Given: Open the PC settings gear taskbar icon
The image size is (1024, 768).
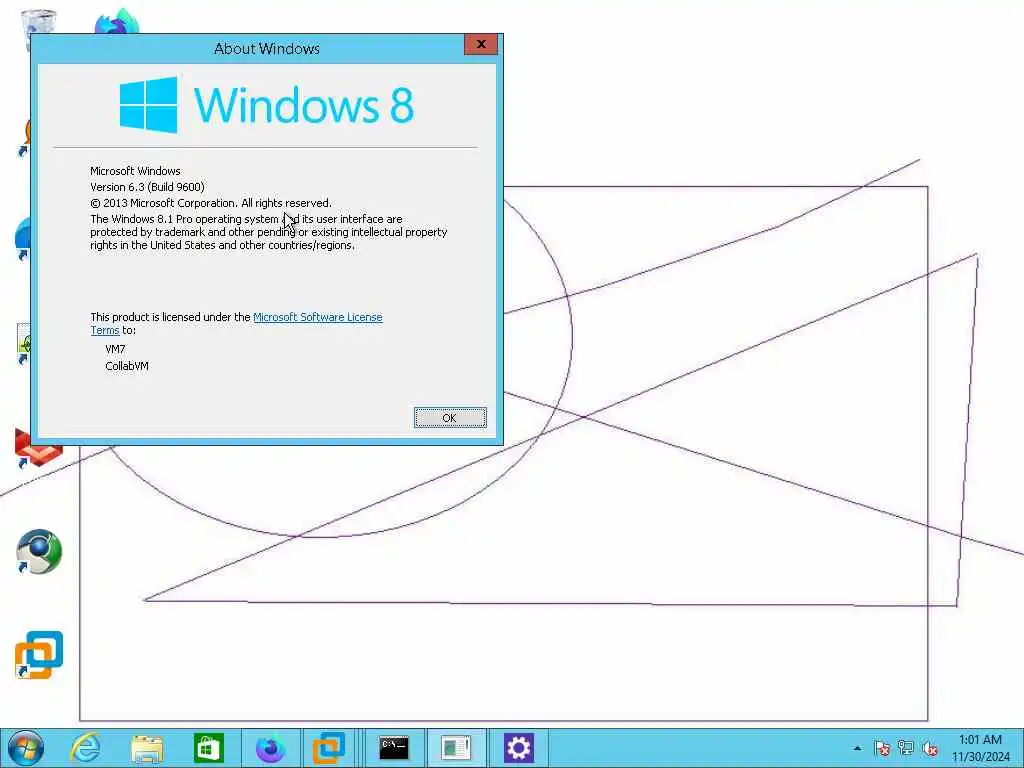Looking at the screenshot, I should coord(519,748).
